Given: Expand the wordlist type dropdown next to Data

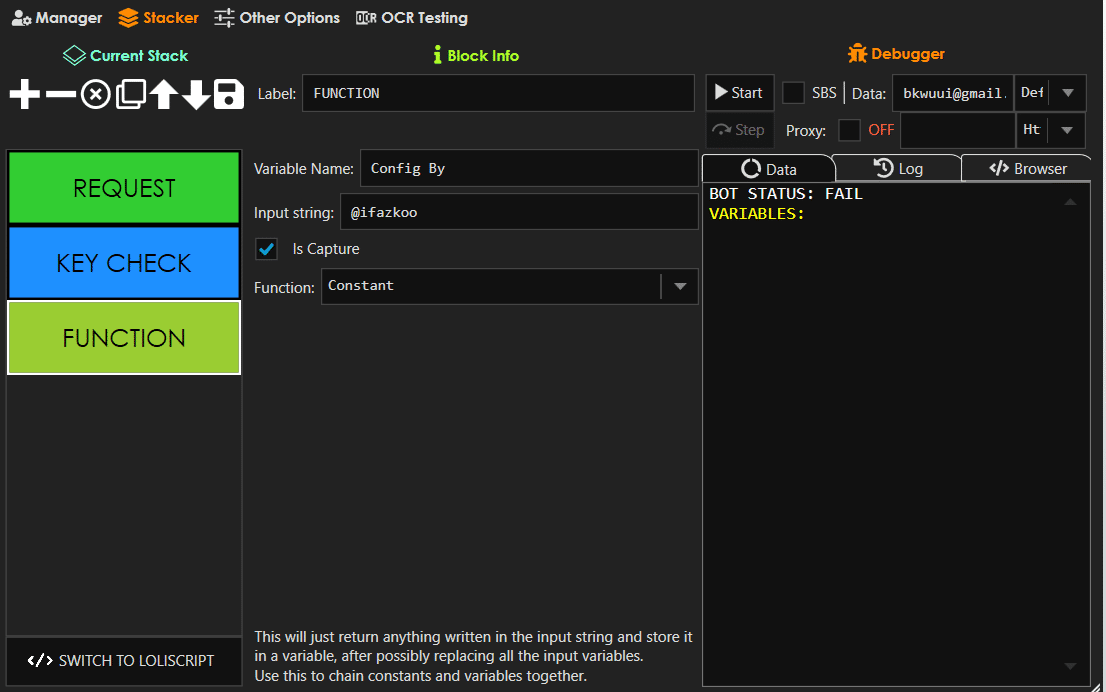Looking at the screenshot, I should 1067,92.
